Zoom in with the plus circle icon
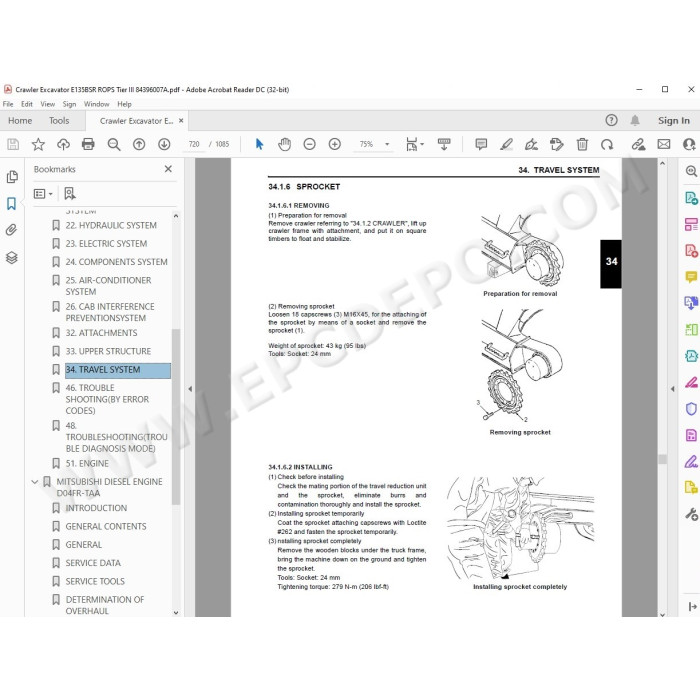700x700 pixels. [335, 144]
